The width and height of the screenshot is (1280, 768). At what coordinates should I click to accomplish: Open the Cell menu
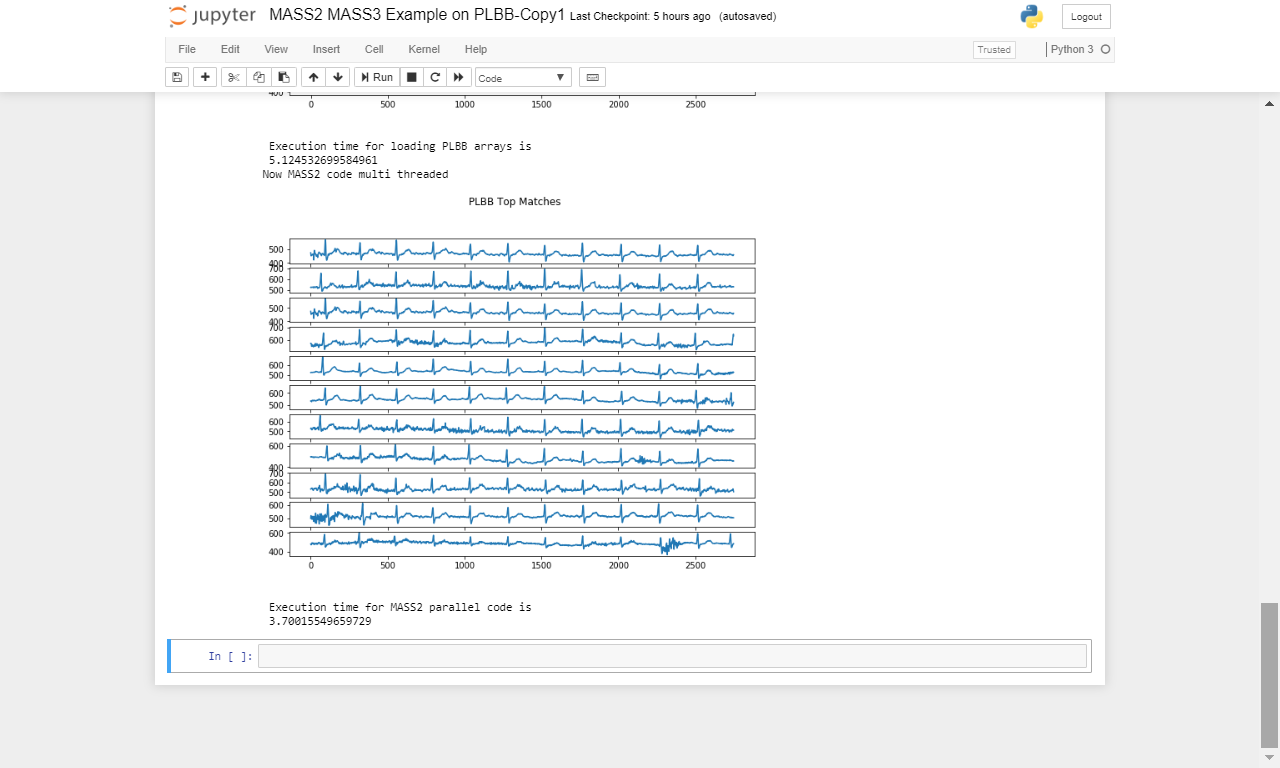(374, 49)
